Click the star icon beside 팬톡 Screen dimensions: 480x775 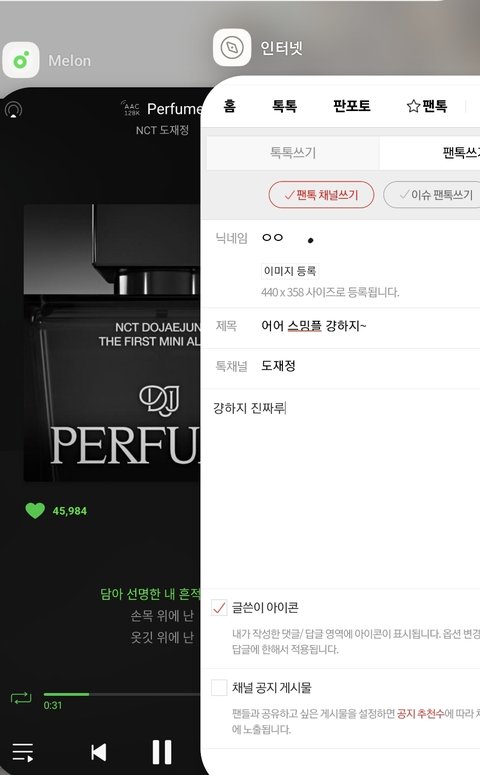pyautogui.click(x=413, y=106)
